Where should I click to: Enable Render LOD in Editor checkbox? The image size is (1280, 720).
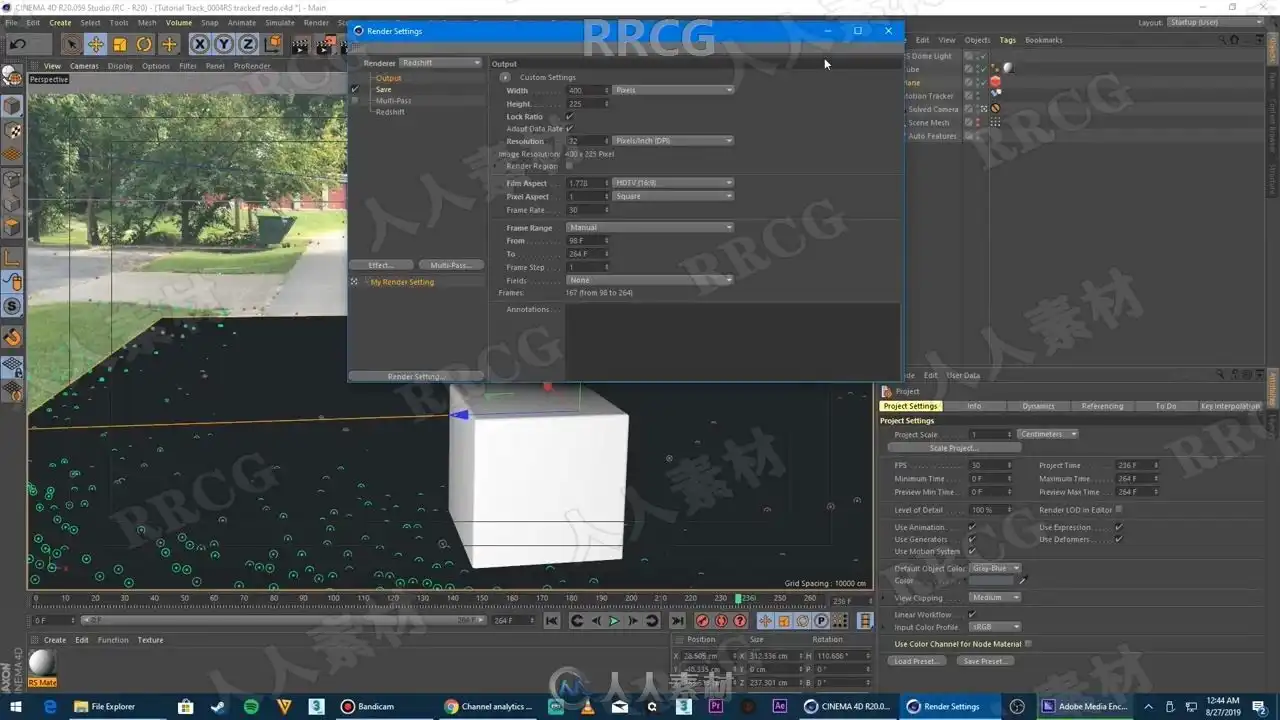[x=1119, y=510]
